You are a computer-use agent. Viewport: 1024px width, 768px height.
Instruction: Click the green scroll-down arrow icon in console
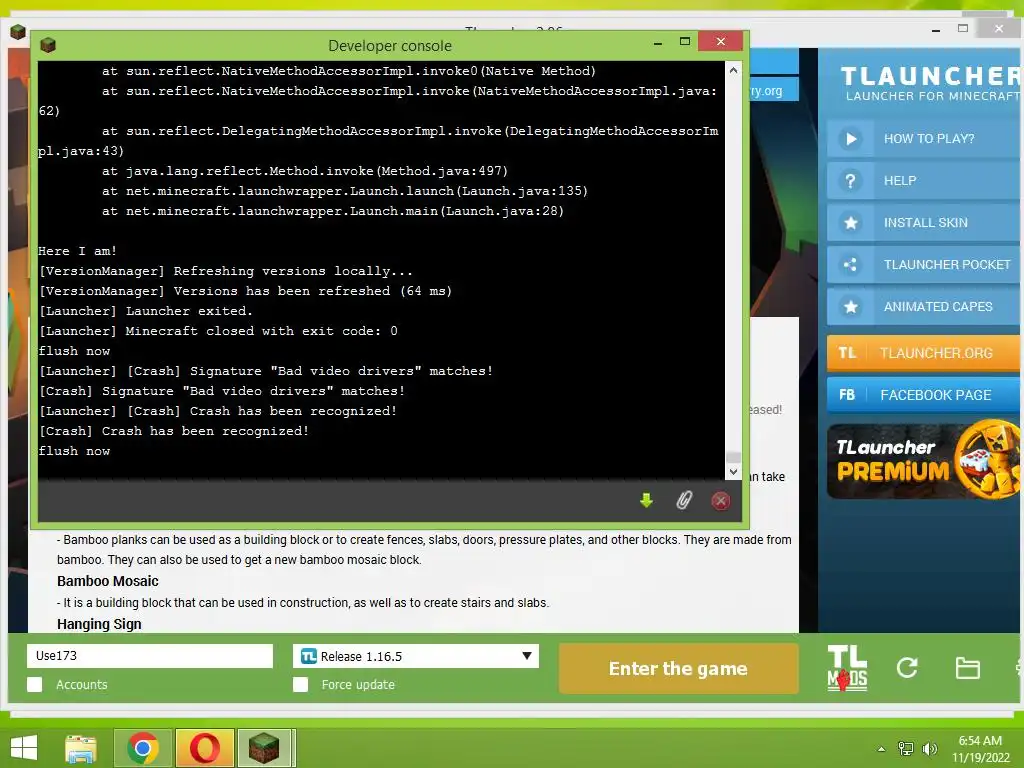(646, 500)
